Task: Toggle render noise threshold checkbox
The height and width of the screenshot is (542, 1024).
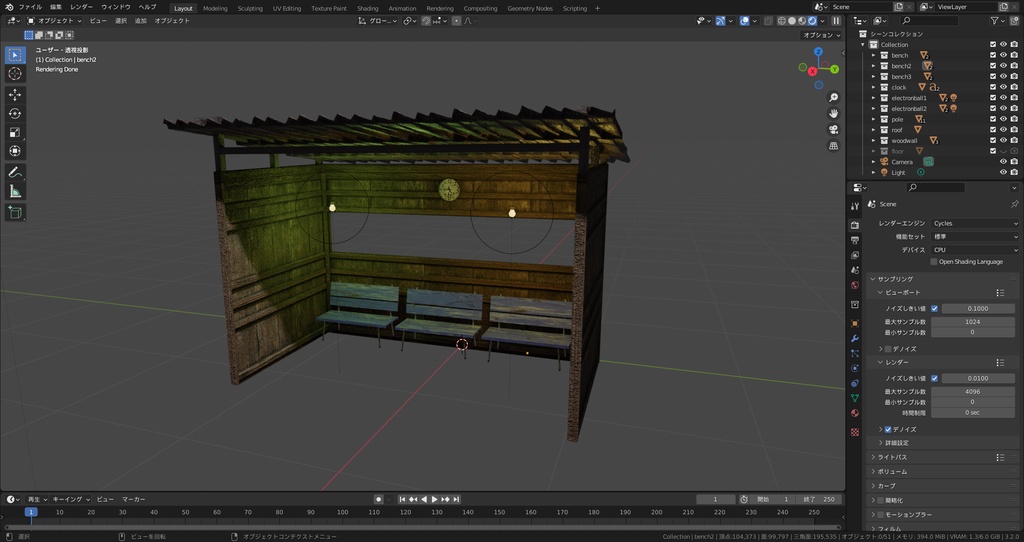Action: pyautogui.click(x=935, y=379)
